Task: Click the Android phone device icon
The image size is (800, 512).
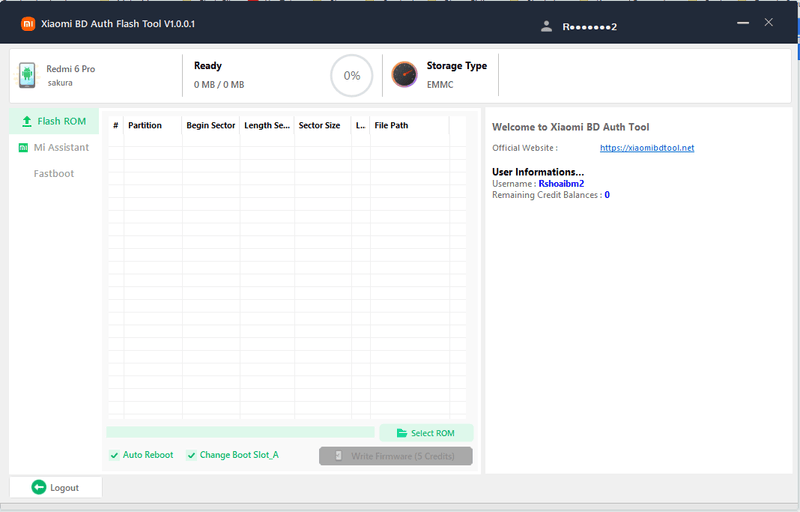Action: pos(27,75)
